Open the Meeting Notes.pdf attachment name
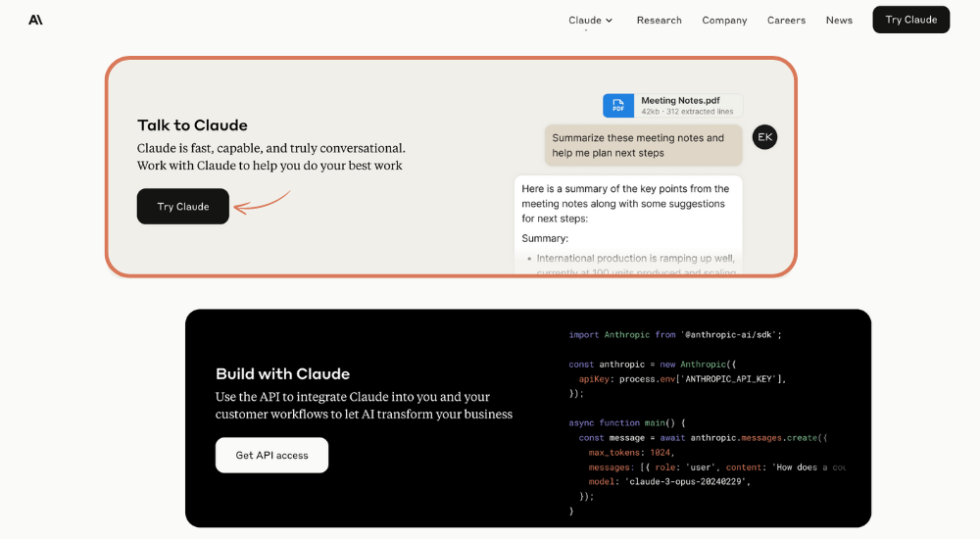Screen dimensions: 980x539 [x=680, y=101]
